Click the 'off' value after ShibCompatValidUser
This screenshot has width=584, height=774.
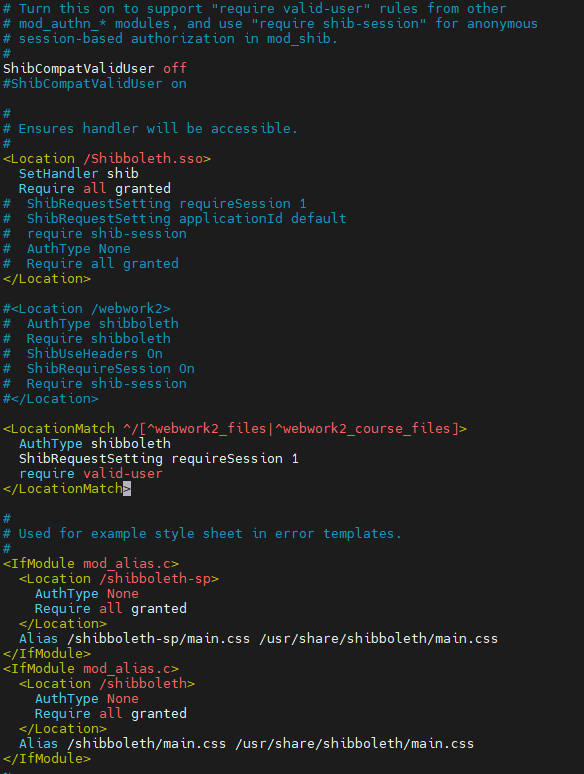pos(175,68)
